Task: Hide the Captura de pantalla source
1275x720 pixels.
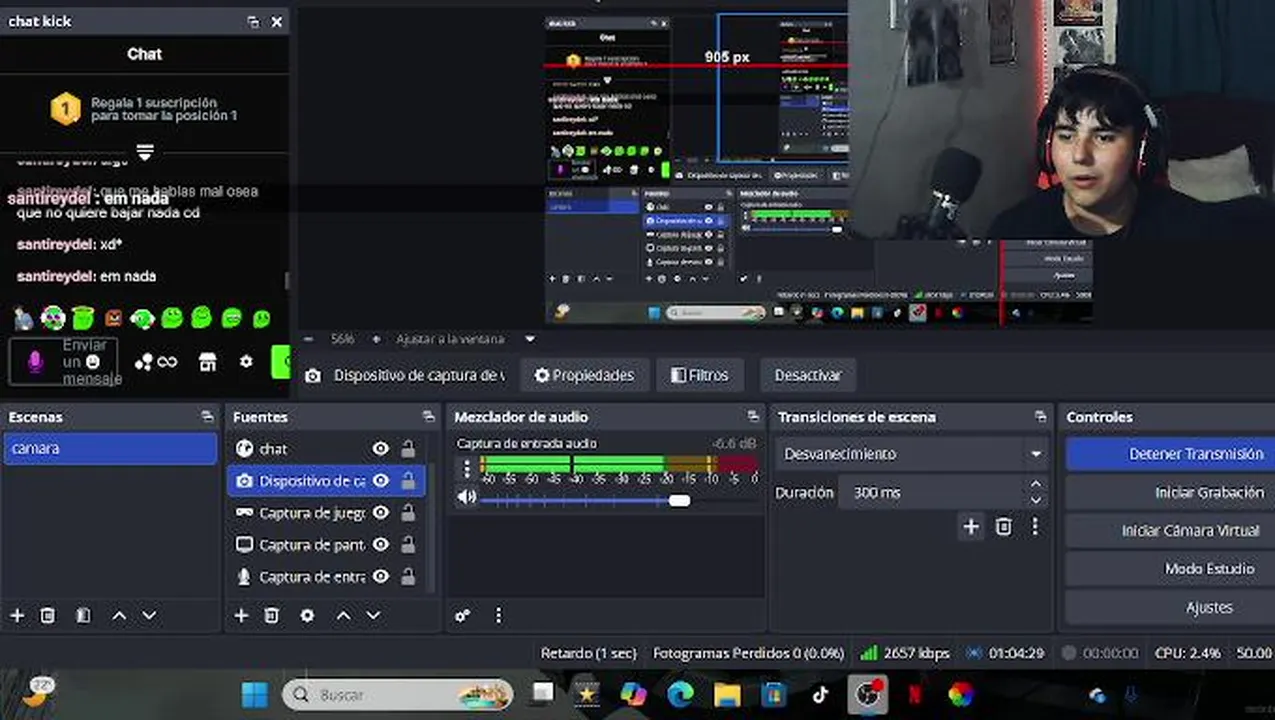Action: point(380,545)
